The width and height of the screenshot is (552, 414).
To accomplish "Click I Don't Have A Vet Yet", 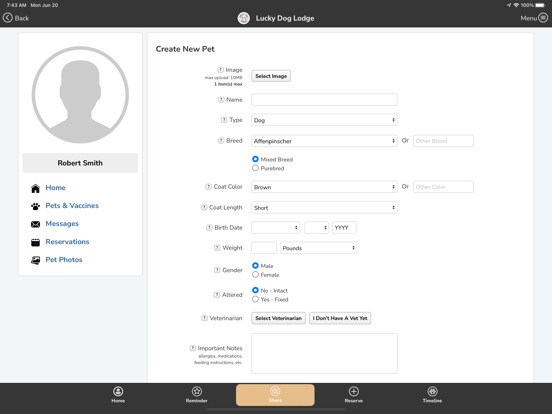I will [x=340, y=318].
